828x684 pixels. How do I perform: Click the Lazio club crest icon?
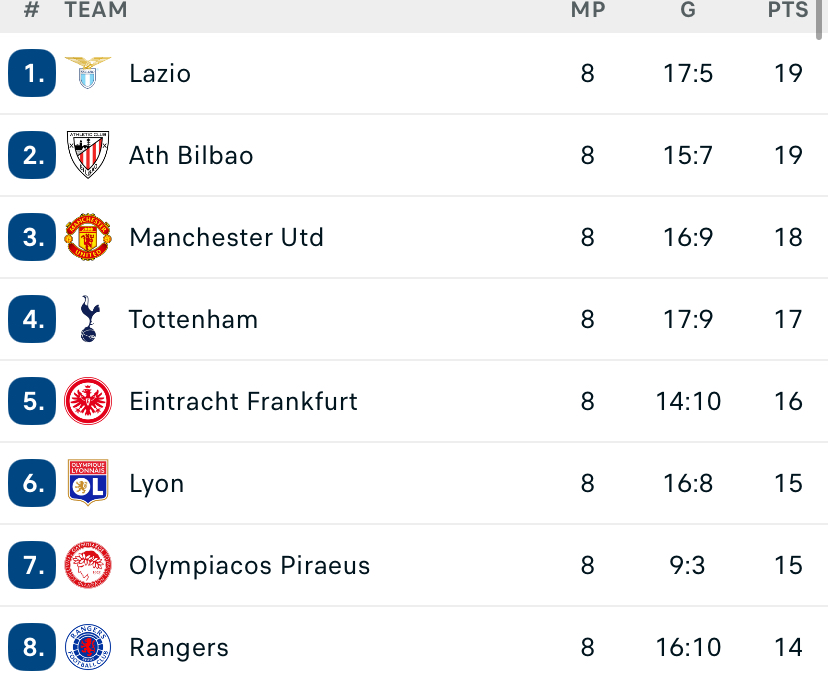point(88,73)
